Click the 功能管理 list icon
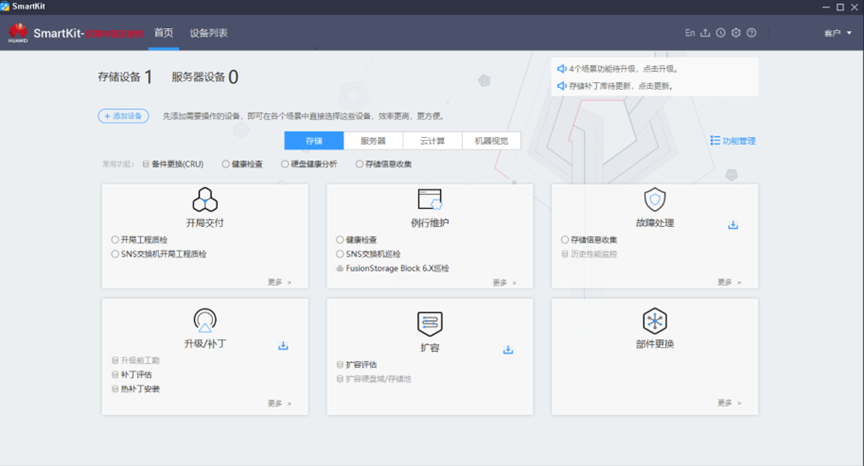This screenshot has width=864, height=466. click(x=715, y=140)
